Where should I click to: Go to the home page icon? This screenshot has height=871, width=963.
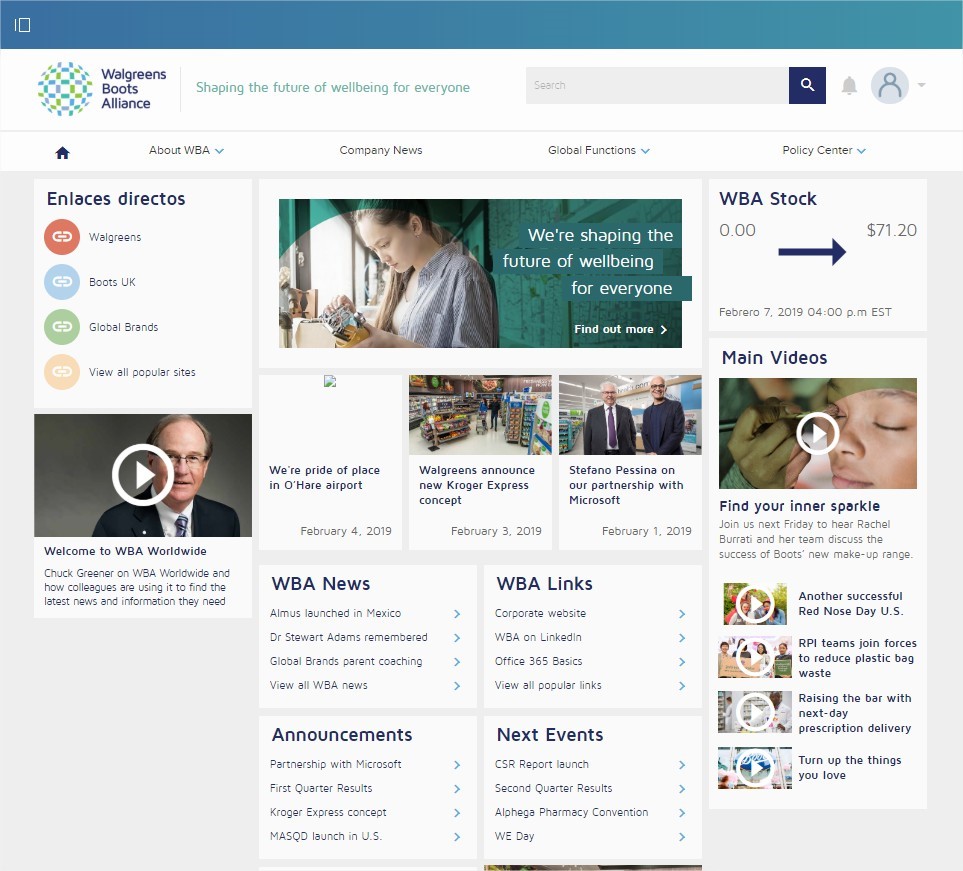pyautogui.click(x=63, y=152)
